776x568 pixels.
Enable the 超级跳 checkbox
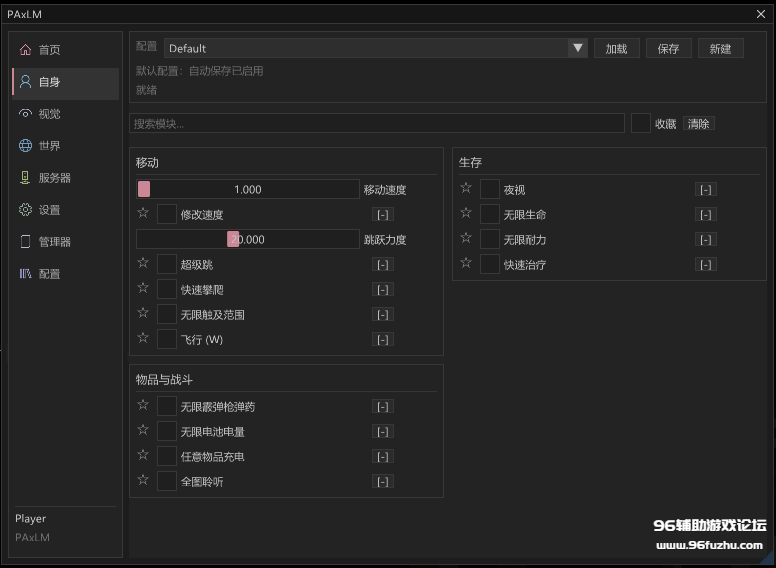167,264
